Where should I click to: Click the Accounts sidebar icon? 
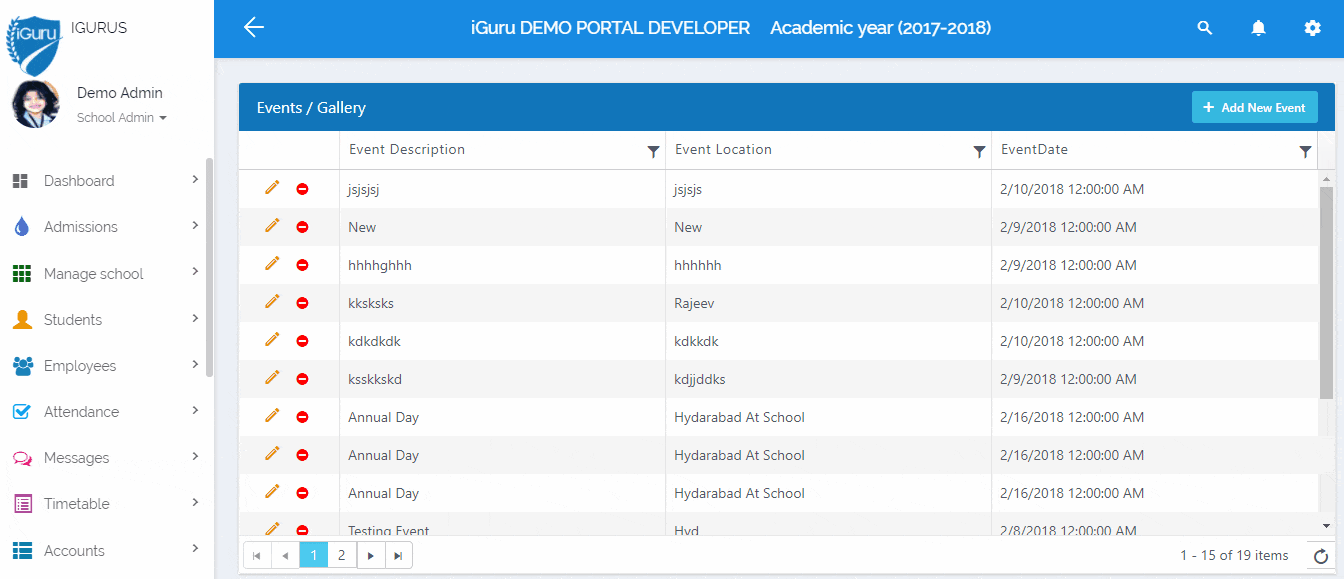22,551
